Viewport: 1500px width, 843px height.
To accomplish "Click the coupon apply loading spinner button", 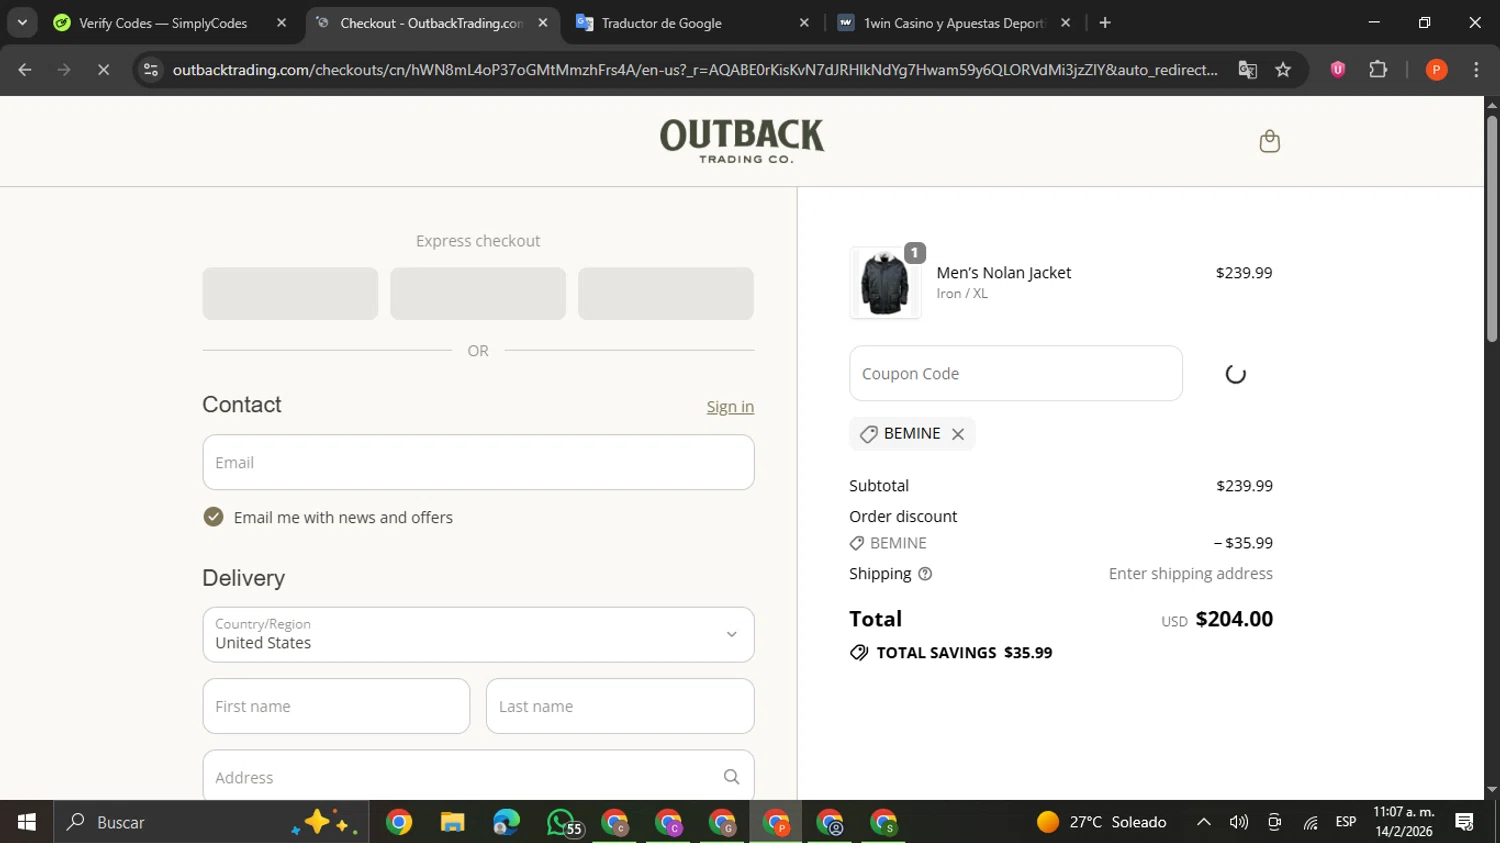I will click(x=1235, y=374).
